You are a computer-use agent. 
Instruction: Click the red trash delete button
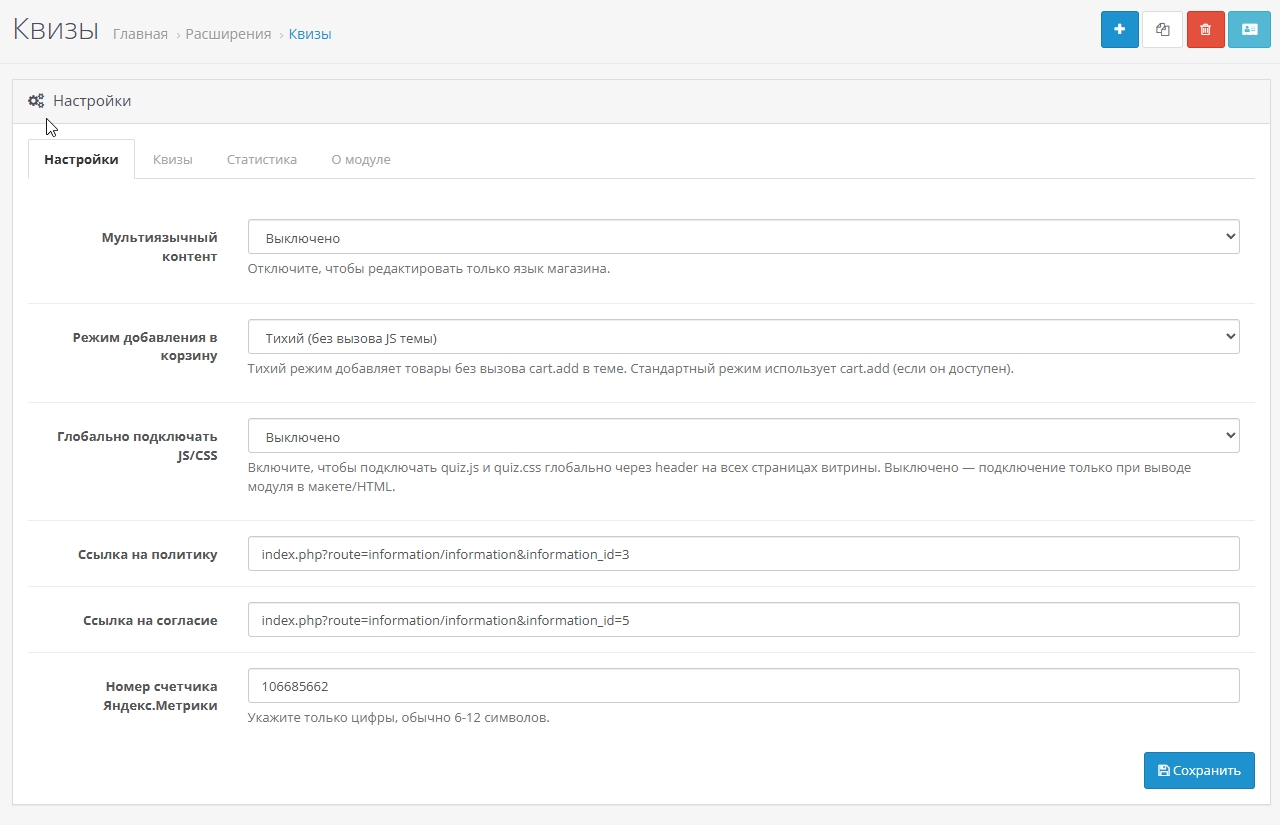pos(1205,30)
